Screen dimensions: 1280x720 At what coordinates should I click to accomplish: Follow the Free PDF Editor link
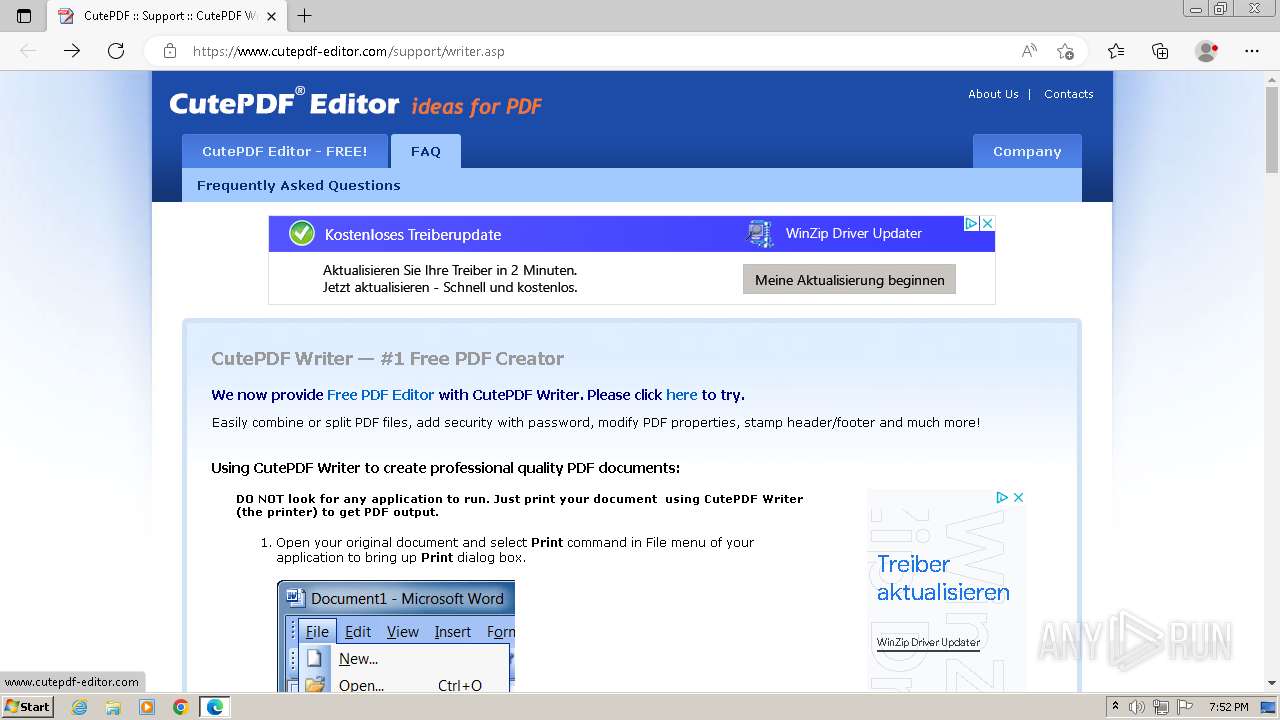380,395
